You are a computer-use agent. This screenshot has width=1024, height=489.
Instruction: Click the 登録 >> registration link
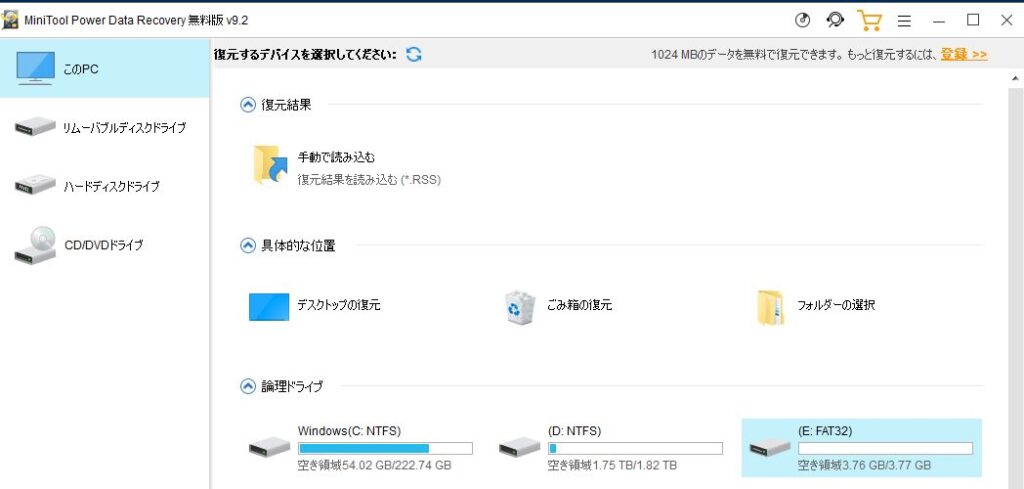[x=964, y=55]
